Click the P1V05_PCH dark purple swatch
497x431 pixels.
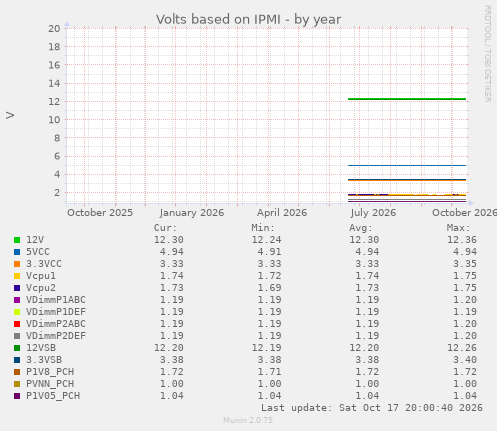(x=17, y=396)
